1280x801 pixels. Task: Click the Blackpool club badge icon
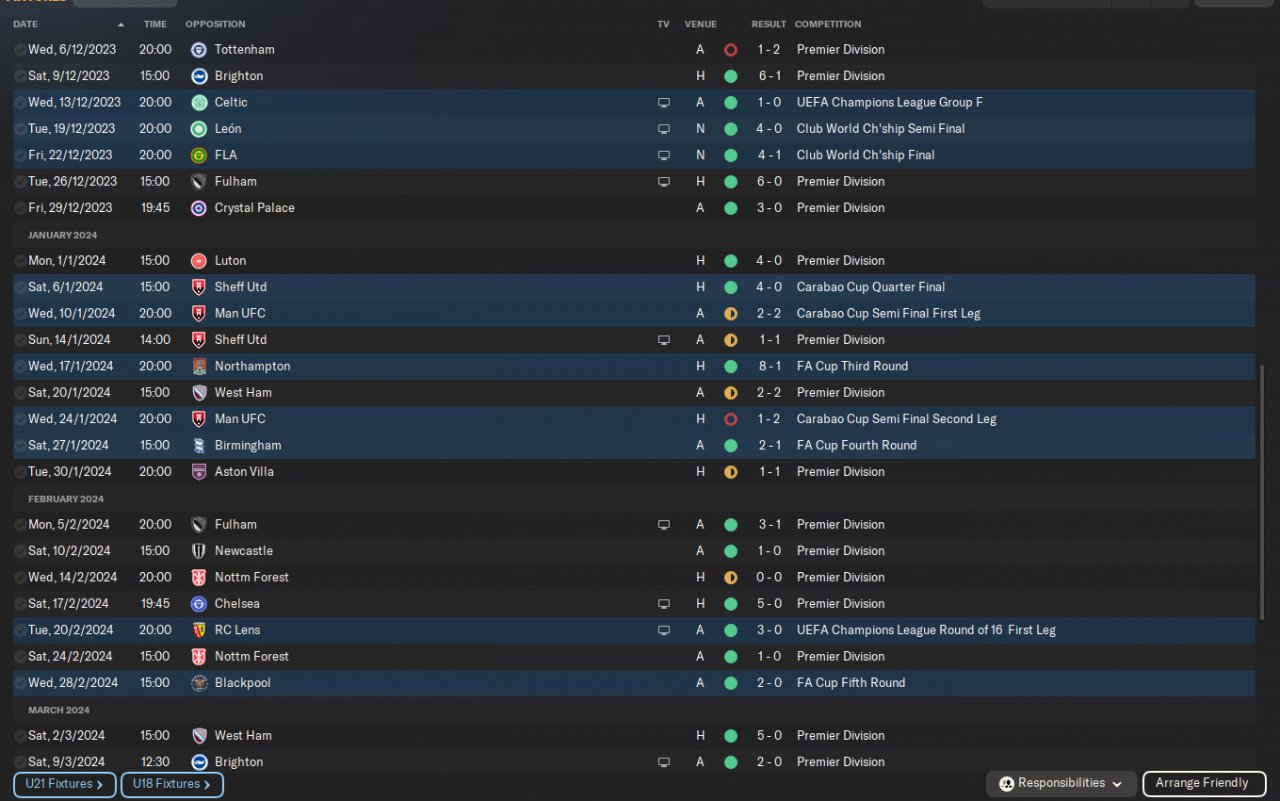click(x=198, y=683)
